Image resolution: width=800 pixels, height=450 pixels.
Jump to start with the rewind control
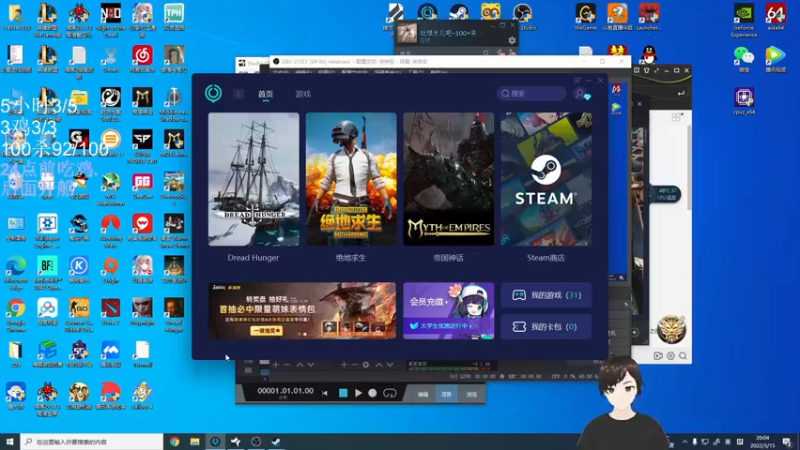pos(325,393)
